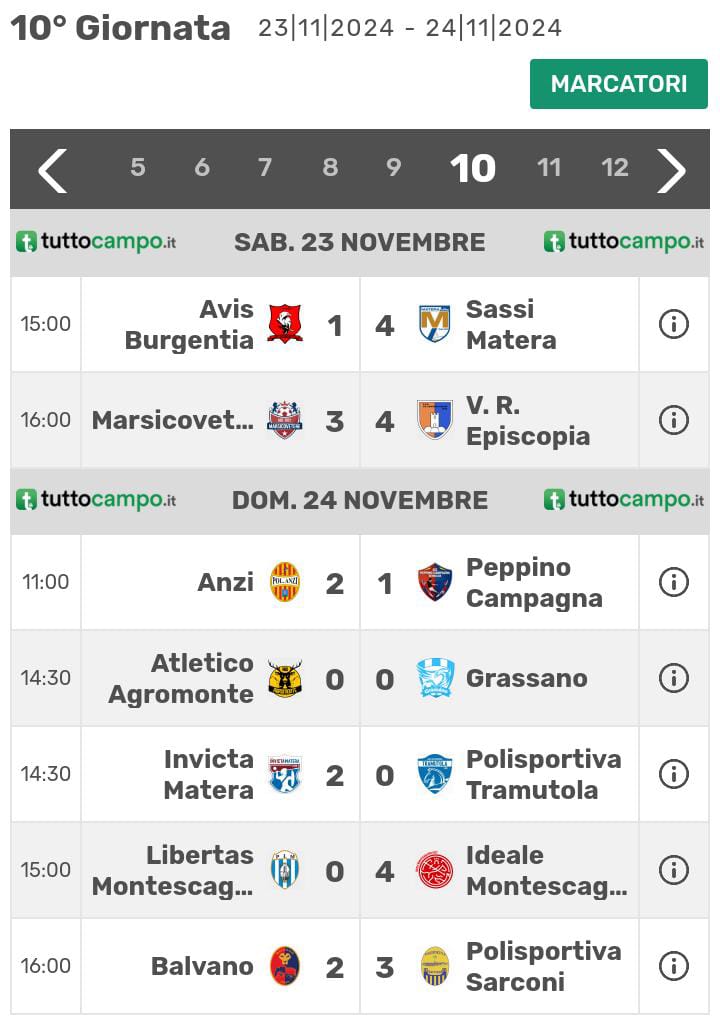This screenshot has height=1020, width=720.
Task: Select matchday 9 tab
Action: click(393, 168)
